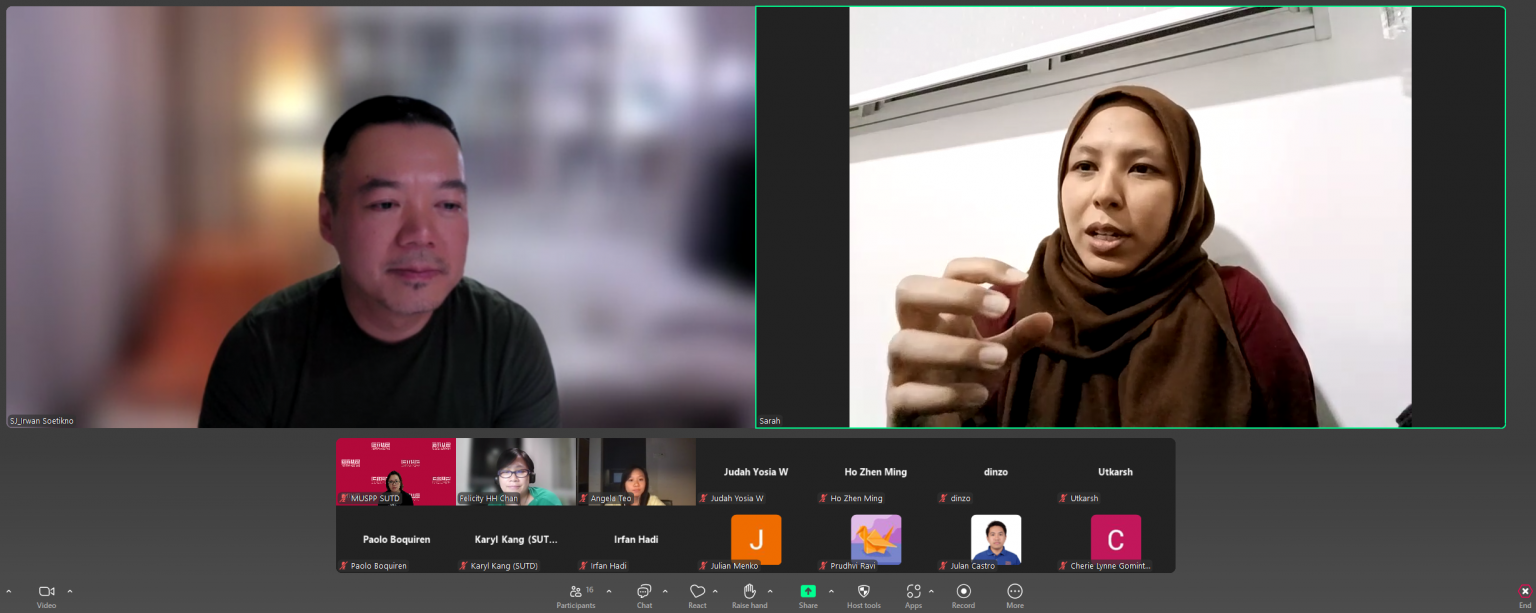This screenshot has height=613, width=1536.
Task: Open the Participants panel
Action: 576,592
